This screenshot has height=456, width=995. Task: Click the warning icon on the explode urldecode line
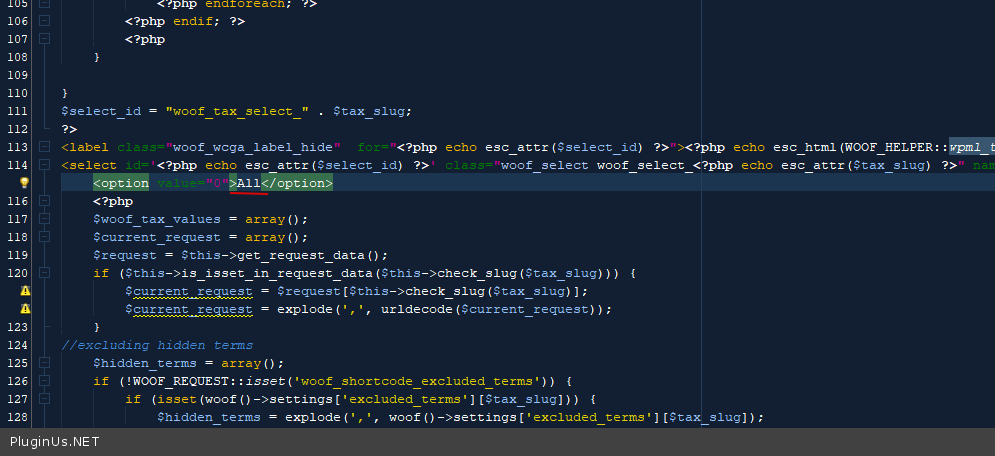[25, 309]
